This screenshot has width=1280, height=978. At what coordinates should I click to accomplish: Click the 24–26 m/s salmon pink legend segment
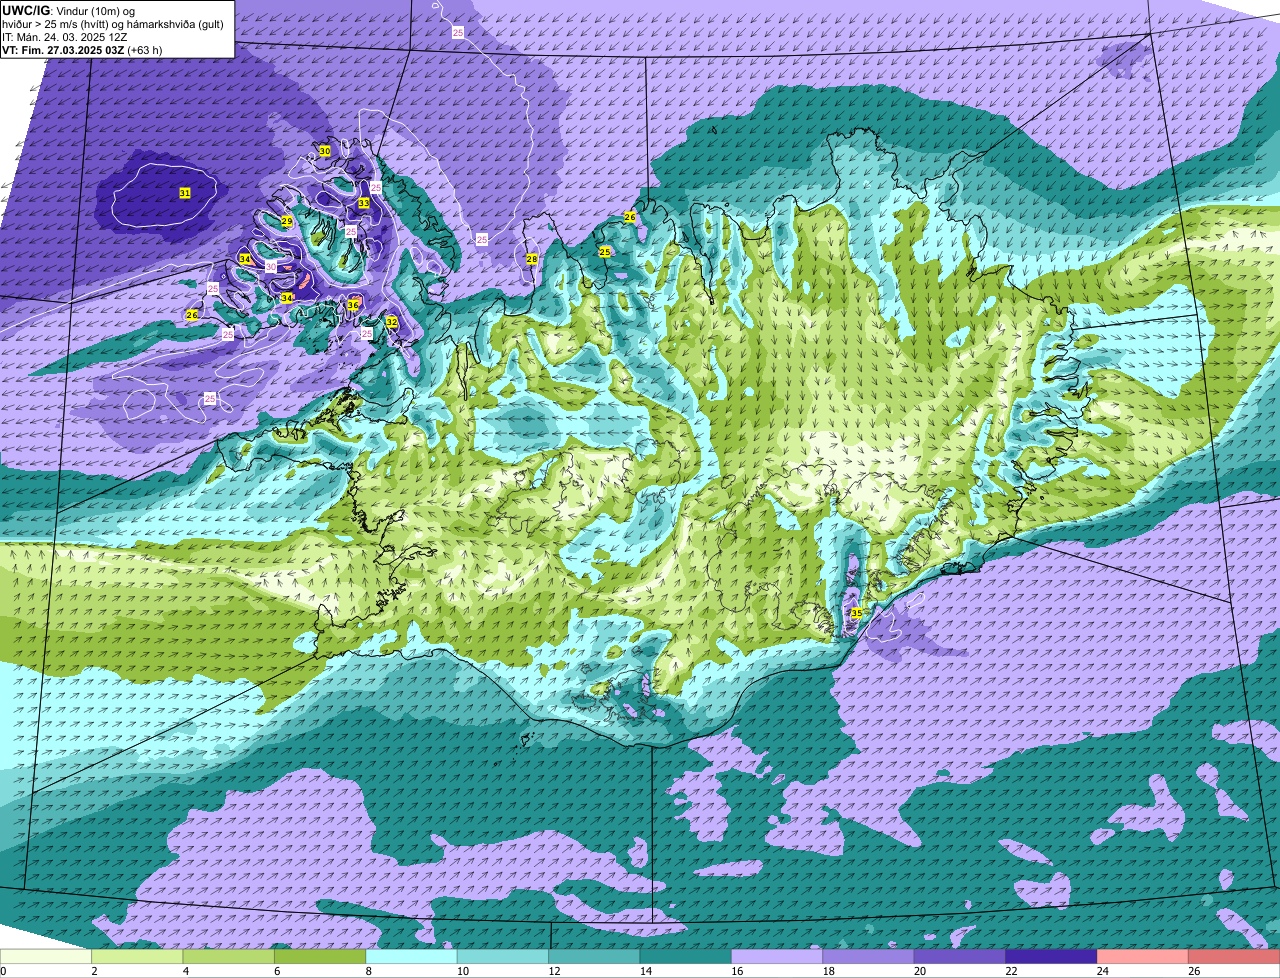click(1143, 956)
